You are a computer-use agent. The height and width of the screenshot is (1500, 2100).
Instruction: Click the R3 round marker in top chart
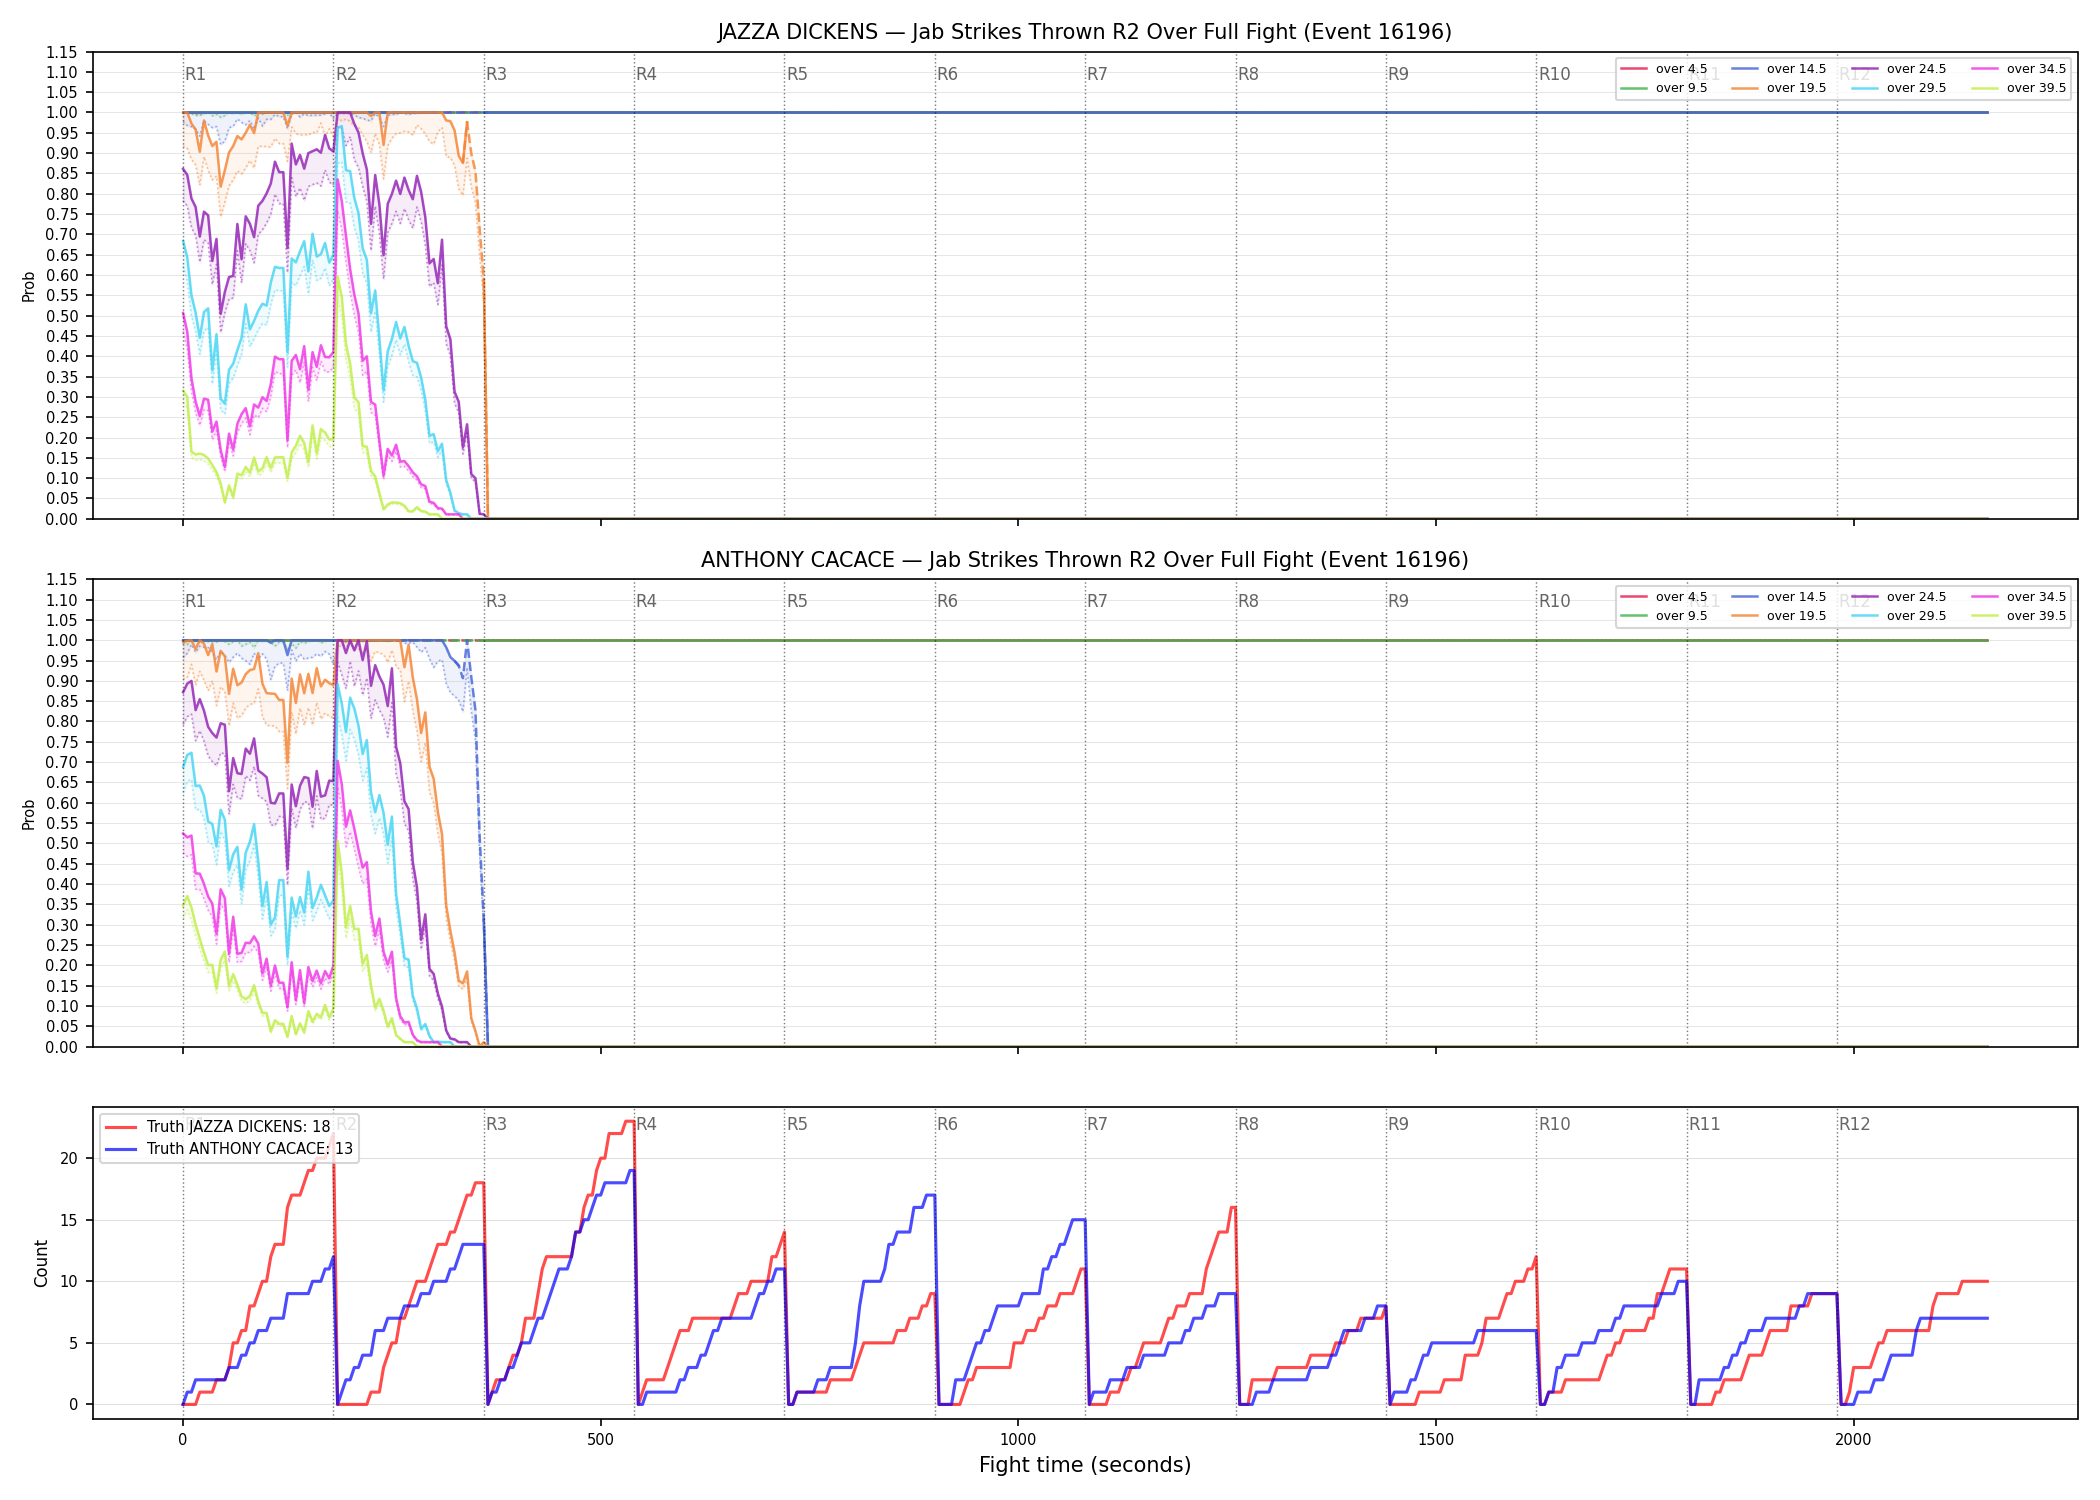pyautogui.click(x=496, y=74)
